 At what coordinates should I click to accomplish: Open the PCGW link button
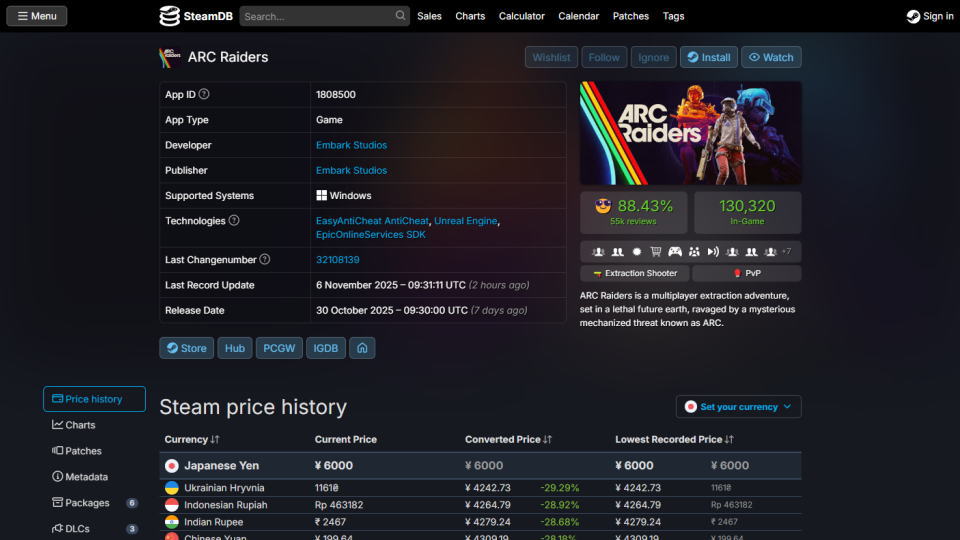point(279,348)
